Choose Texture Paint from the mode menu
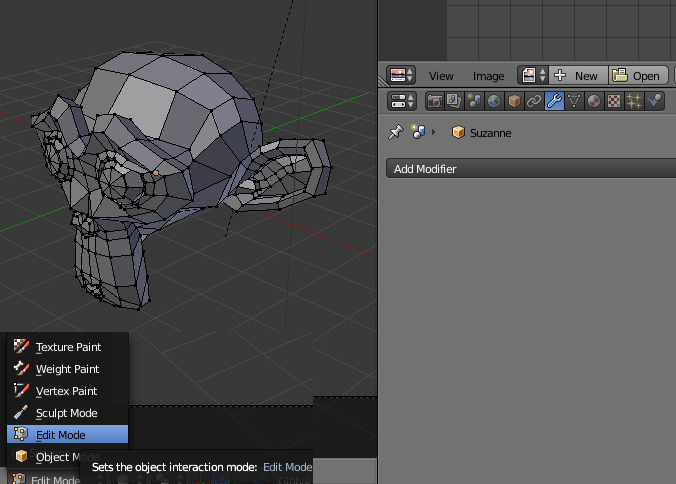Screen dimensions: 676x484 68,347
